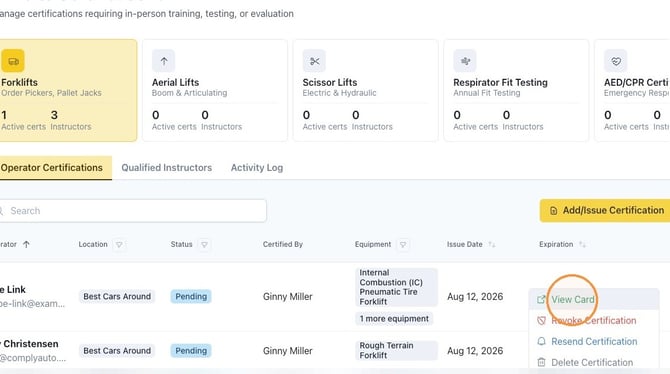Click the Pending status in Link row
The width and height of the screenshot is (670, 374).
click(x=191, y=297)
